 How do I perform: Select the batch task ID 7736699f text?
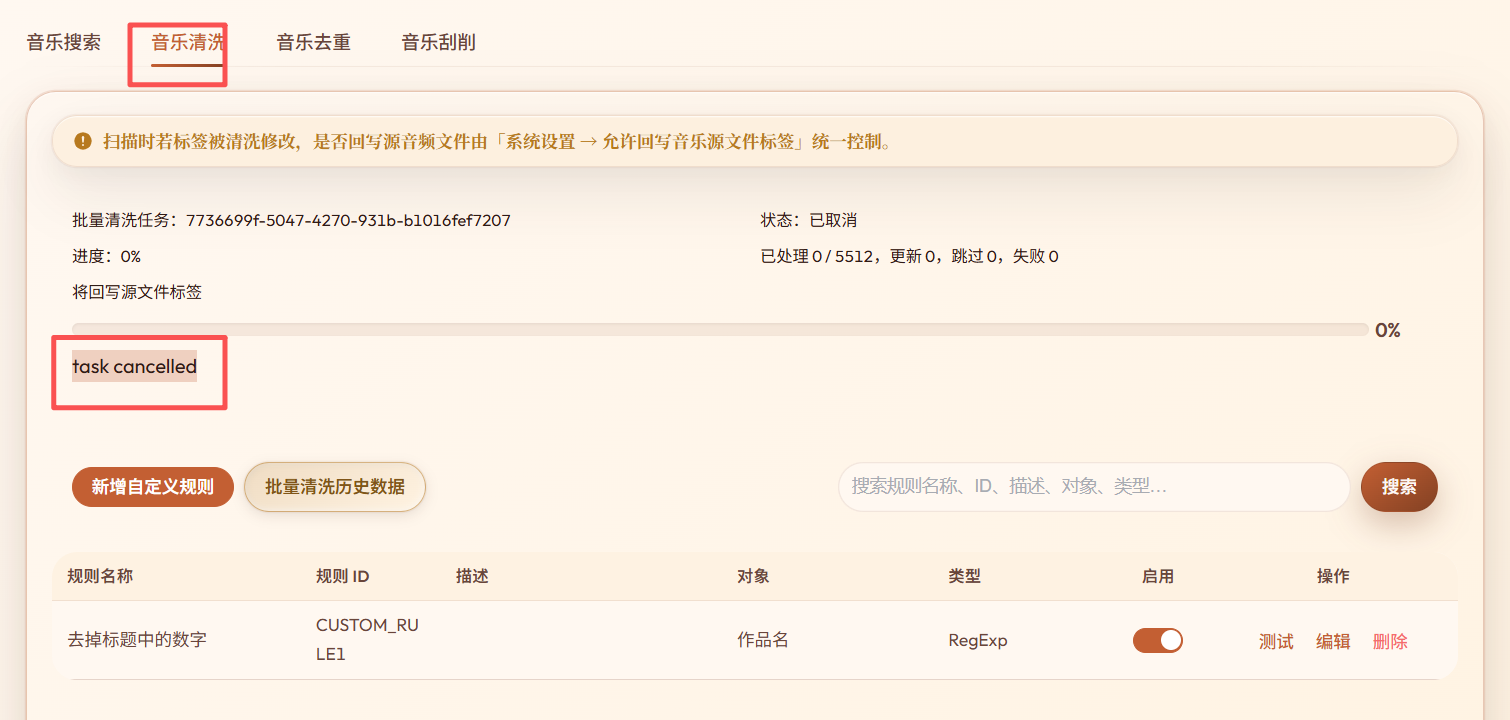[x=348, y=220]
